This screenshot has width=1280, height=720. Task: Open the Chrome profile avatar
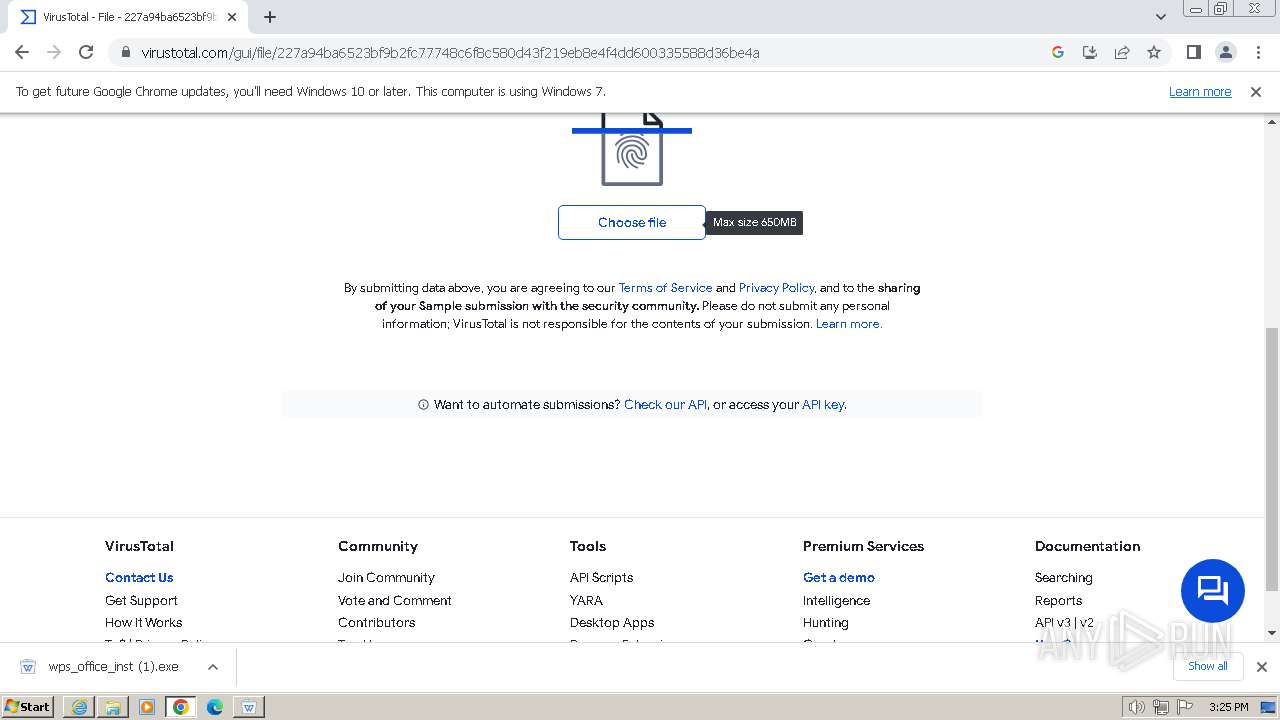[x=1225, y=52]
